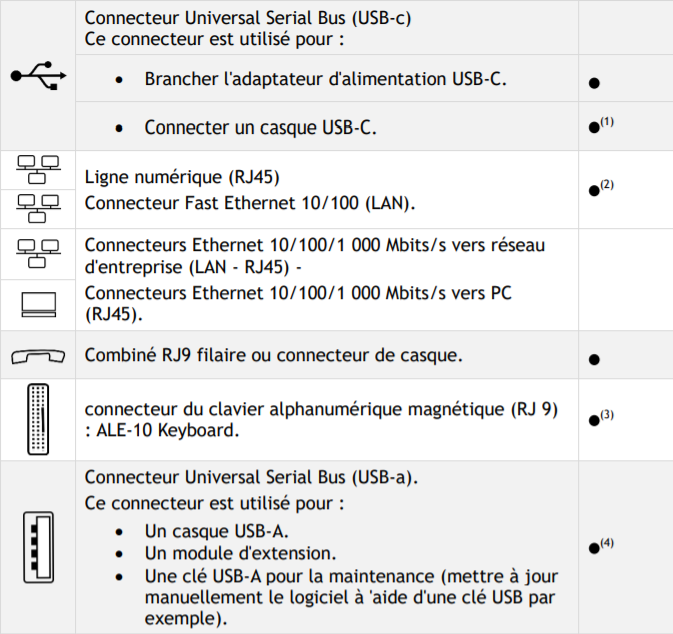Click the dot in the Combiné RJ9 row

pos(594,359)
